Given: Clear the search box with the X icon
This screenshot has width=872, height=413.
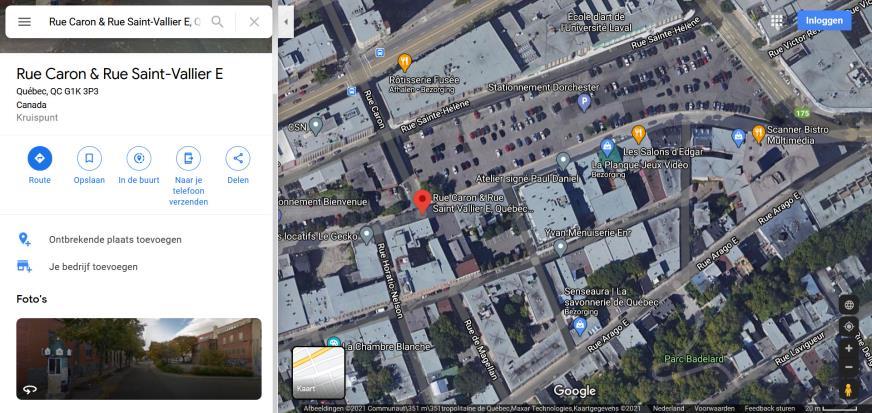Looking at the screenshot, I should (x=254, y=22).
